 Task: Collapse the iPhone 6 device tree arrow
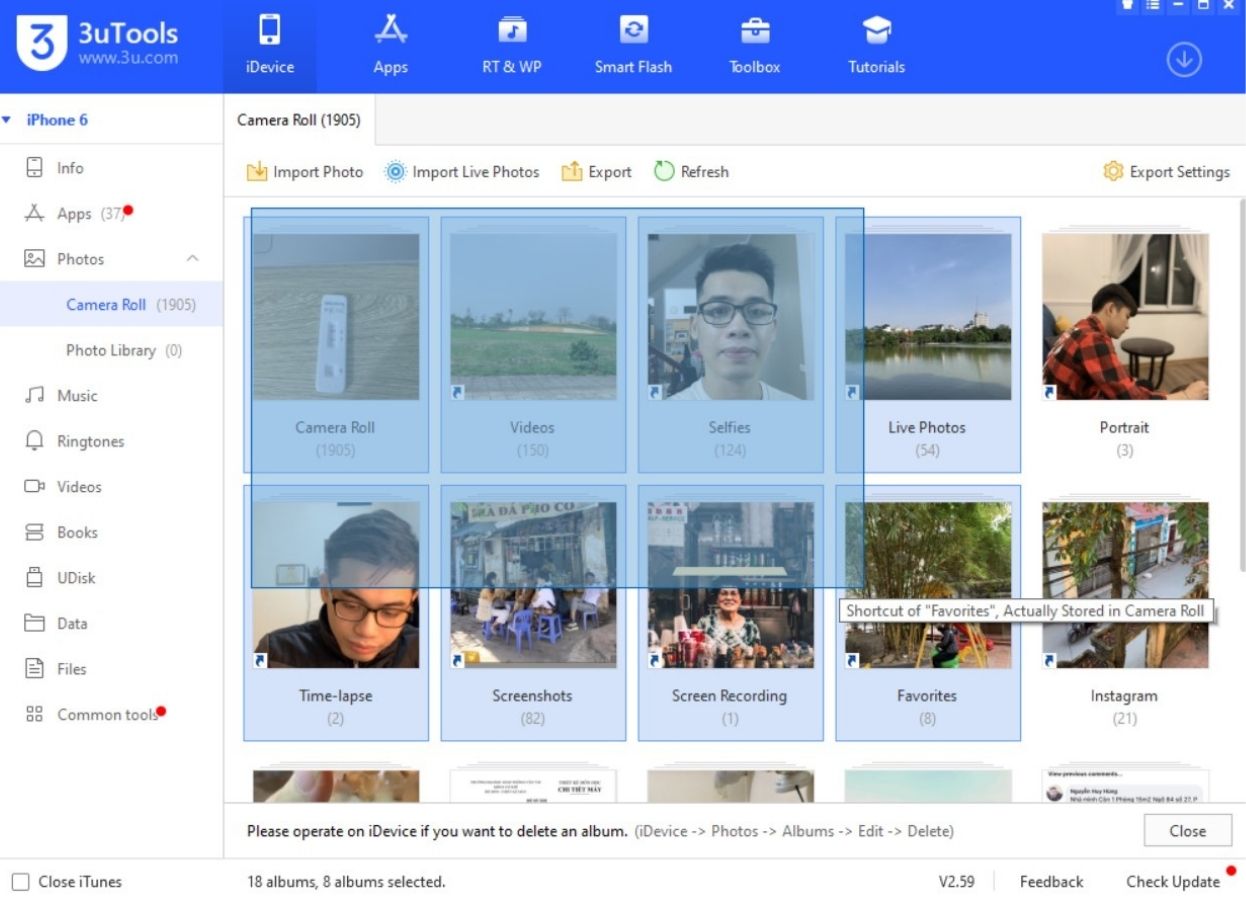tap(7, 120)
